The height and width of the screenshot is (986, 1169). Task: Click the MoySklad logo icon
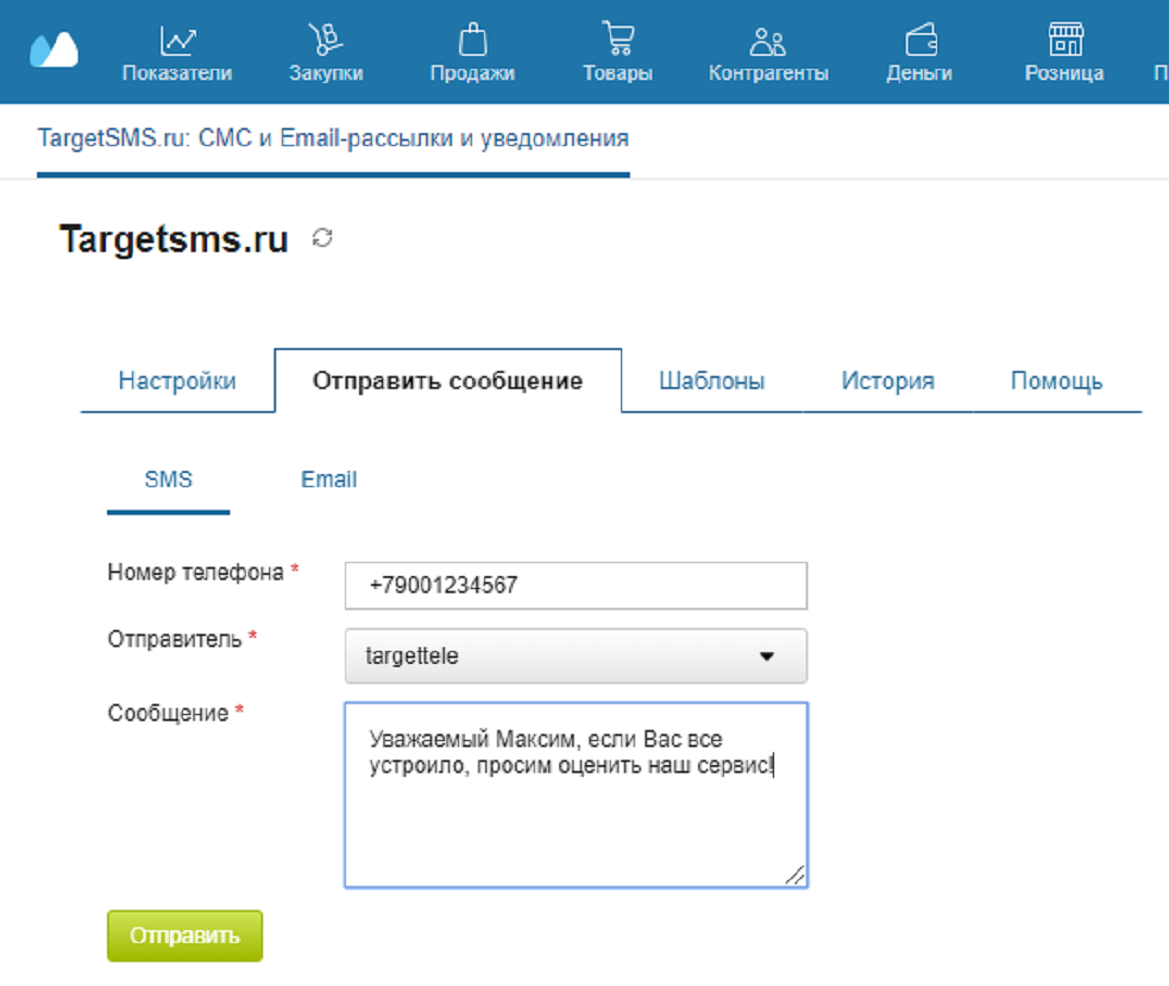[x=54, y=49]
